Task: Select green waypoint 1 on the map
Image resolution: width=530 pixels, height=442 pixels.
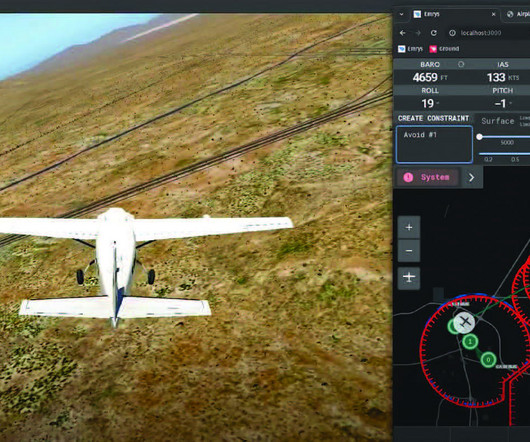Action: (470, 342)
